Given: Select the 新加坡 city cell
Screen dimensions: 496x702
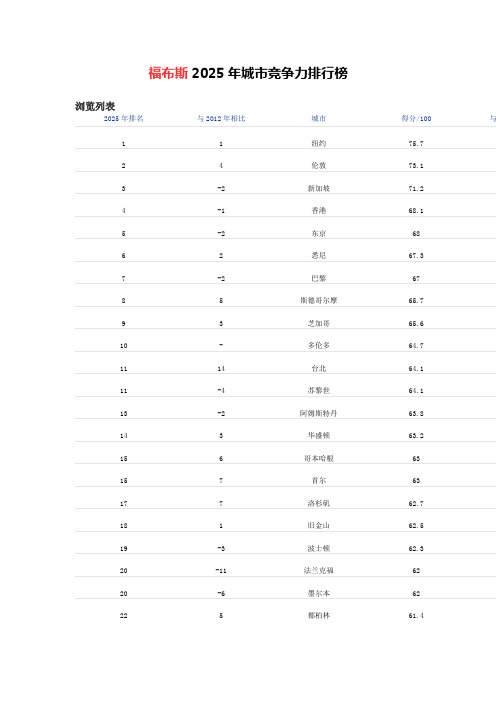Looking at the screenshot, I should (319, 188).
